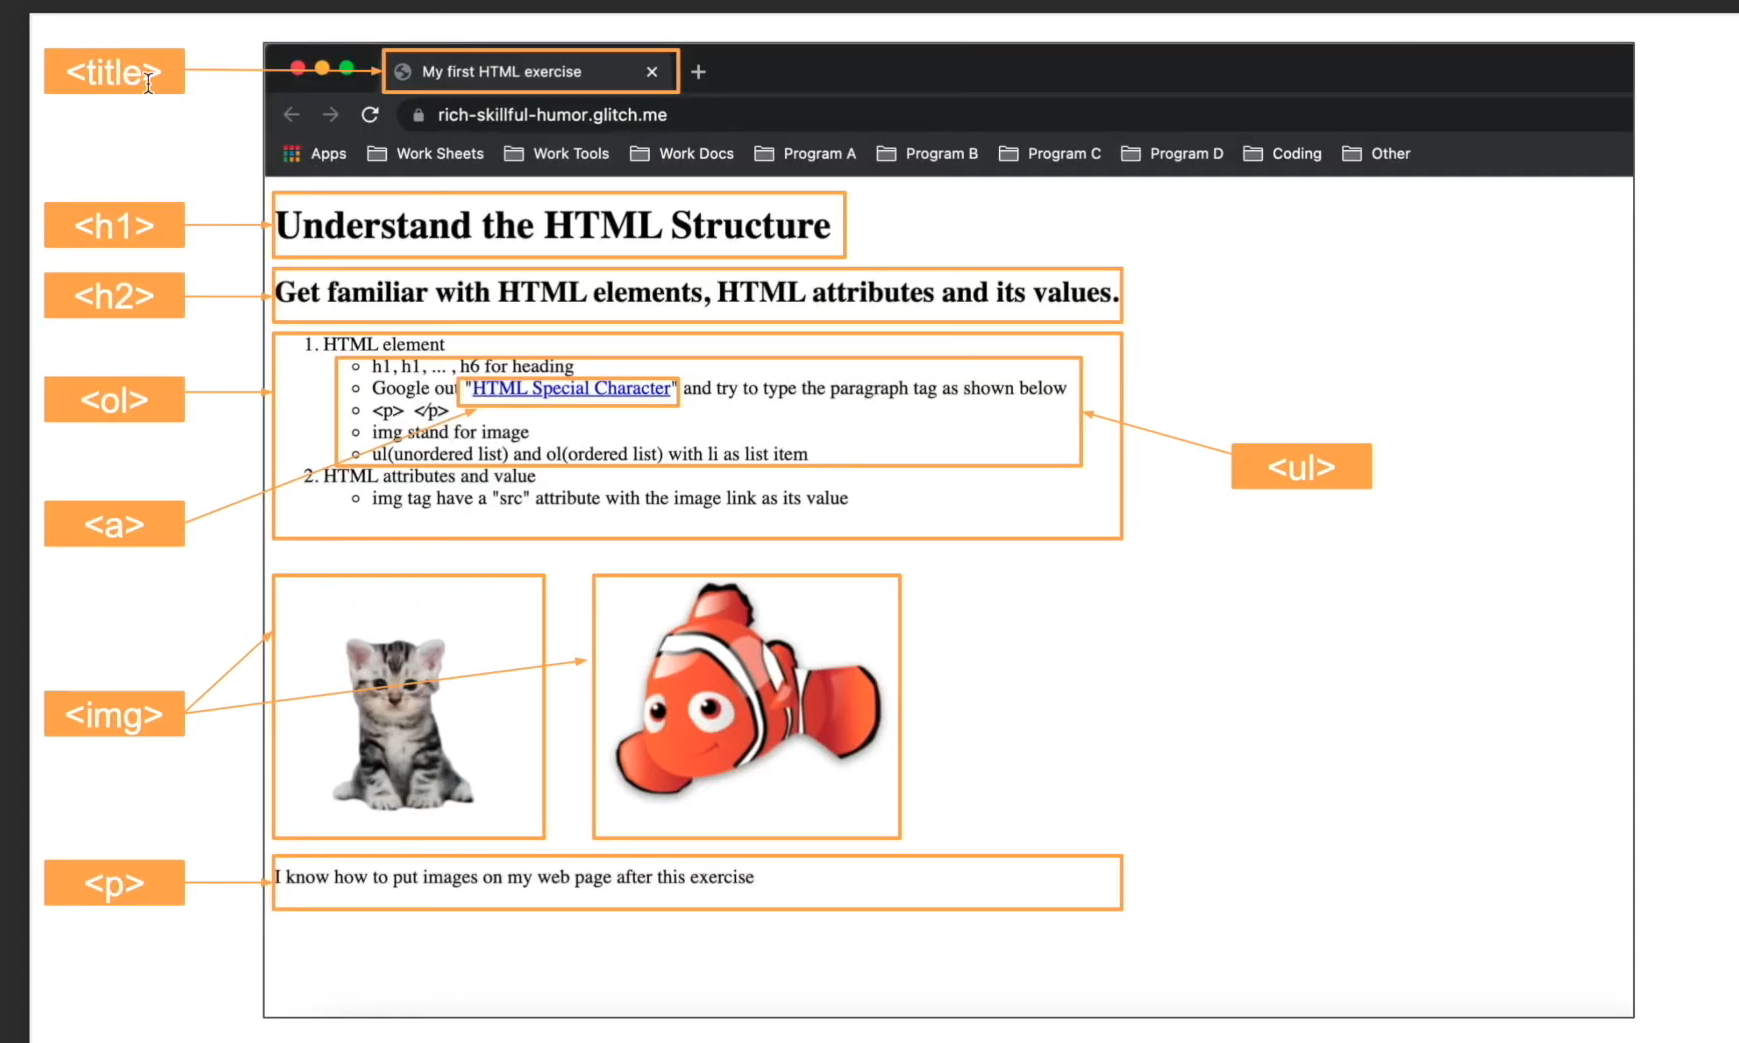Screen dimensions: 1739x1043
Task: Open the Program A bookmark folder
Action: (x=806, y=154)
